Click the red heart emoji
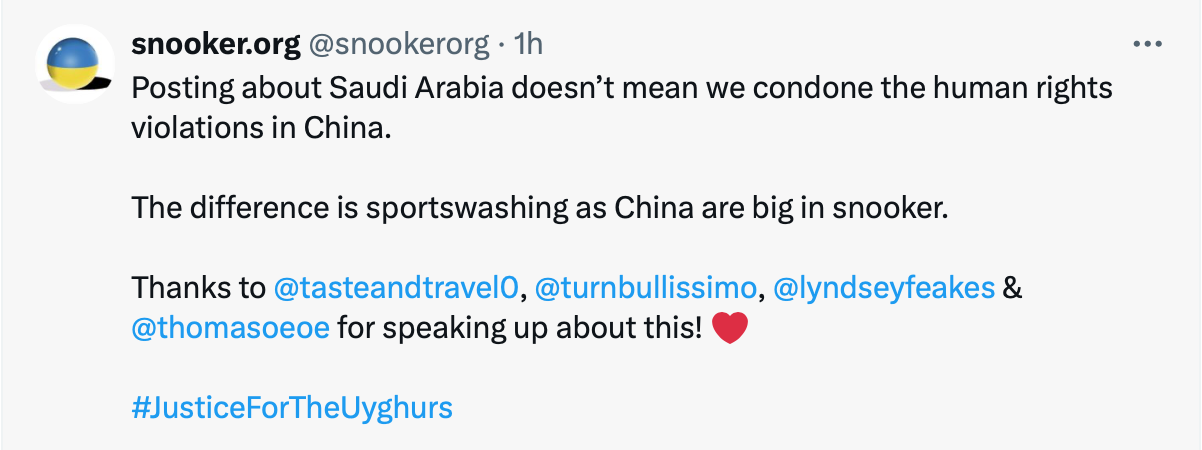 728,329
